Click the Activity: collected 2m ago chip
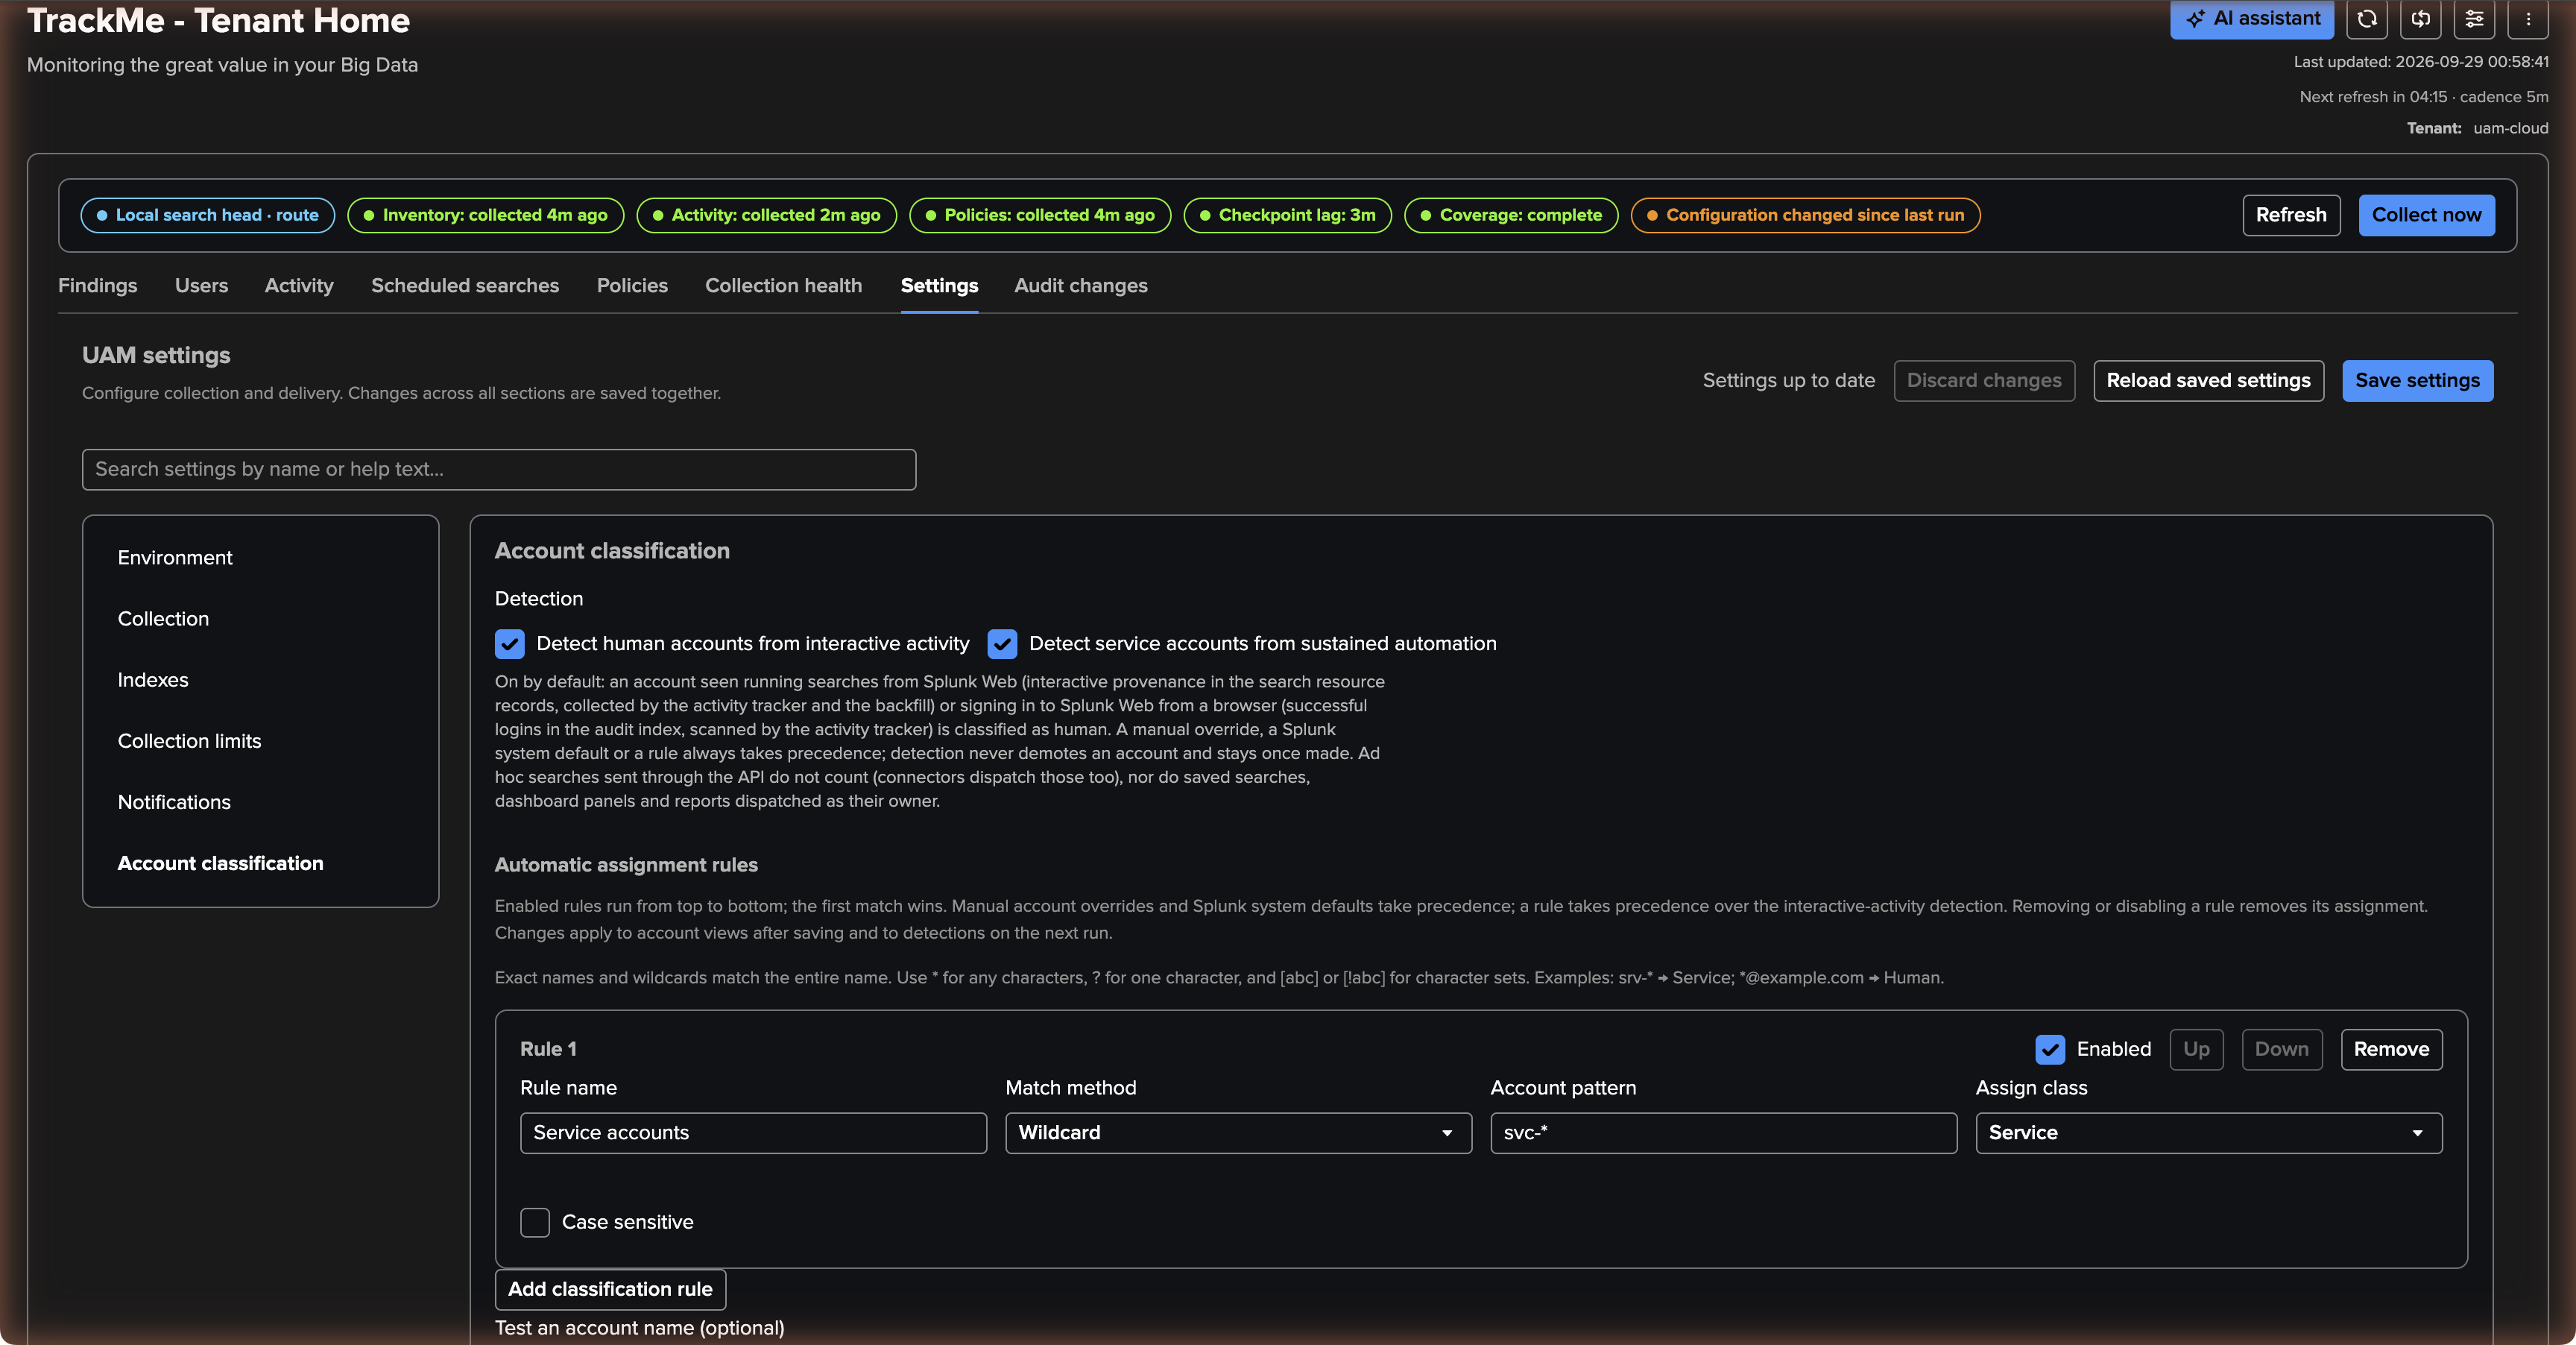The image size is (2576, 1345). 766,215
